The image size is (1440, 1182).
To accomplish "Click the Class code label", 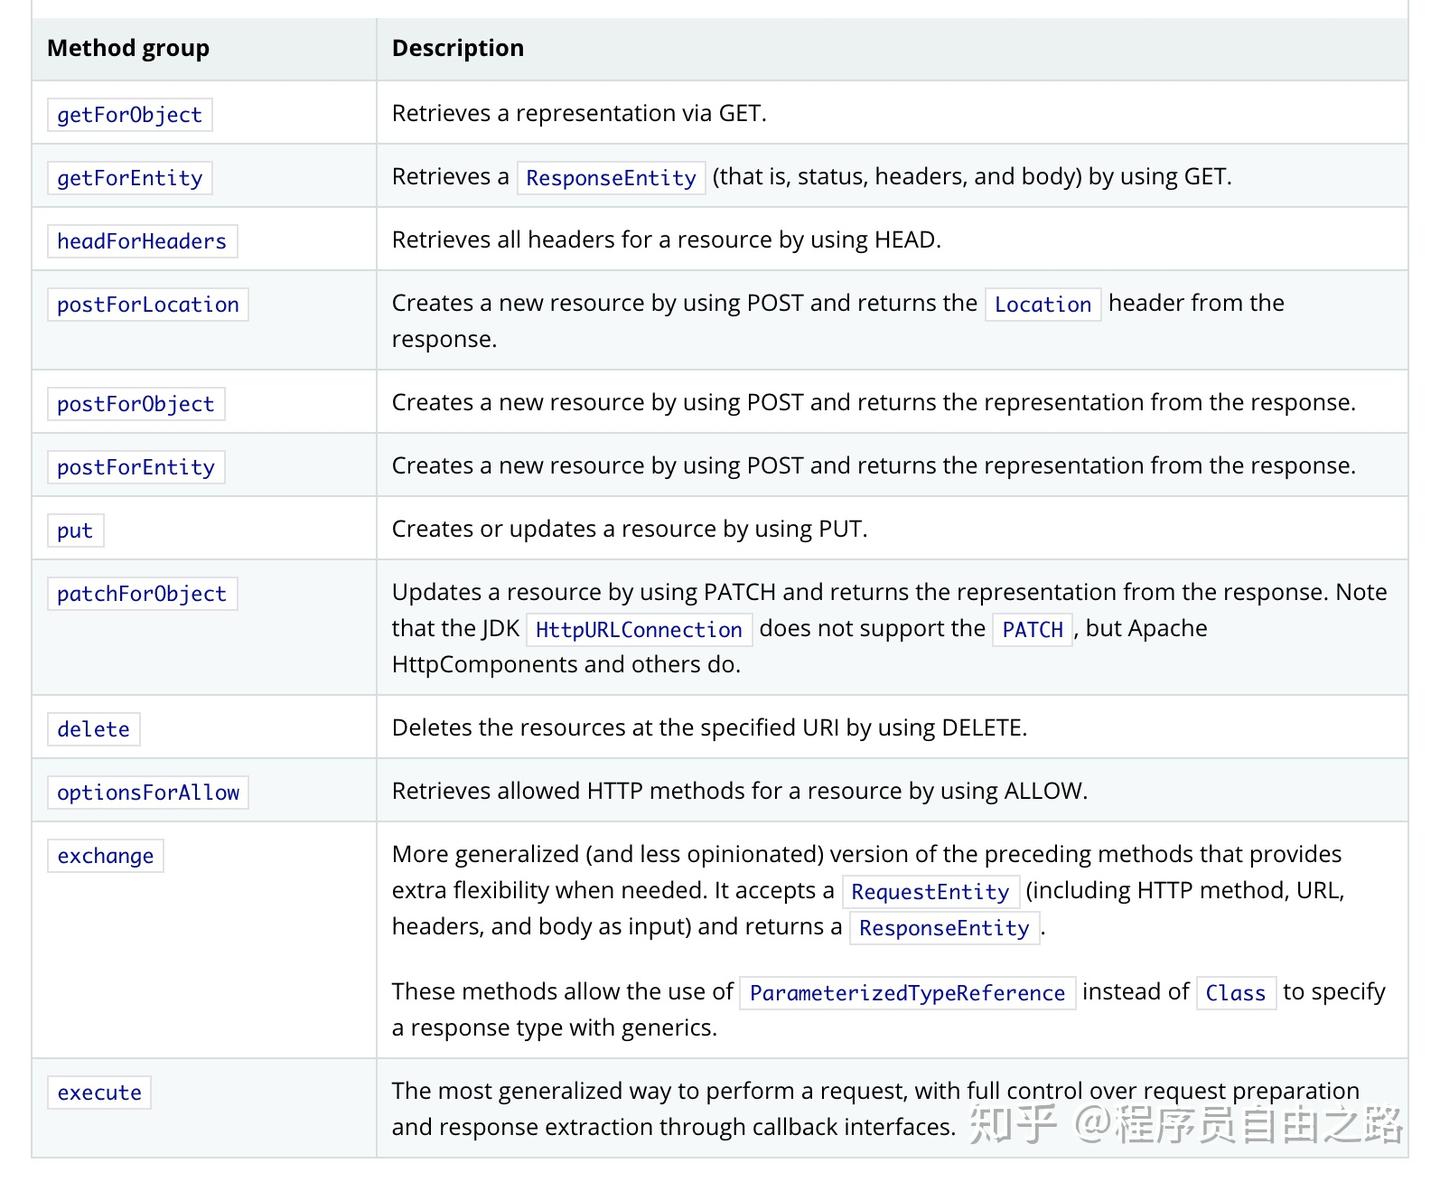I will [1235, 993].
